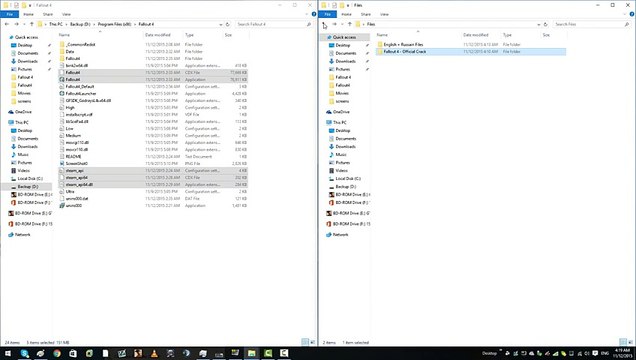636x360 pixels.
Task: Open help in the Fallout 4 window
Action: click(314, 14)
